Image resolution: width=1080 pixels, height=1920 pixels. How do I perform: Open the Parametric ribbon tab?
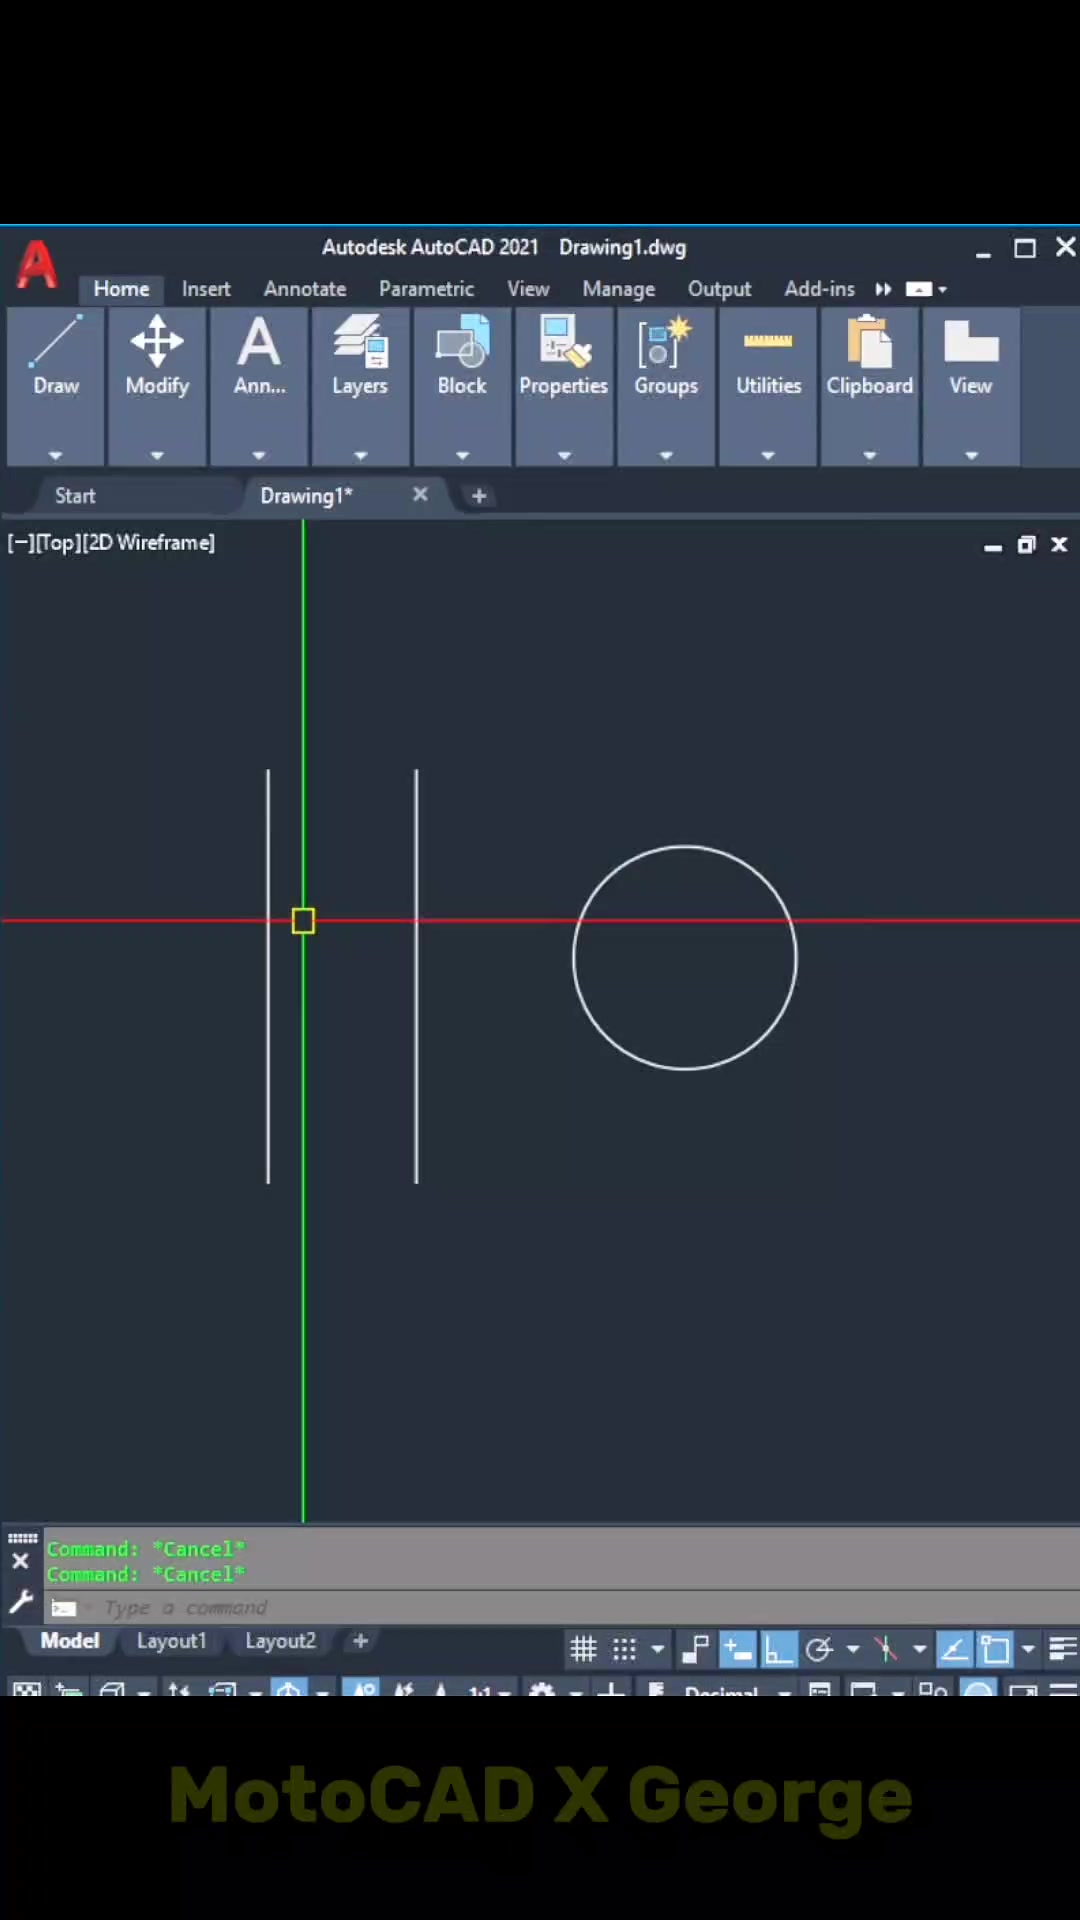[x=426, y=289]
